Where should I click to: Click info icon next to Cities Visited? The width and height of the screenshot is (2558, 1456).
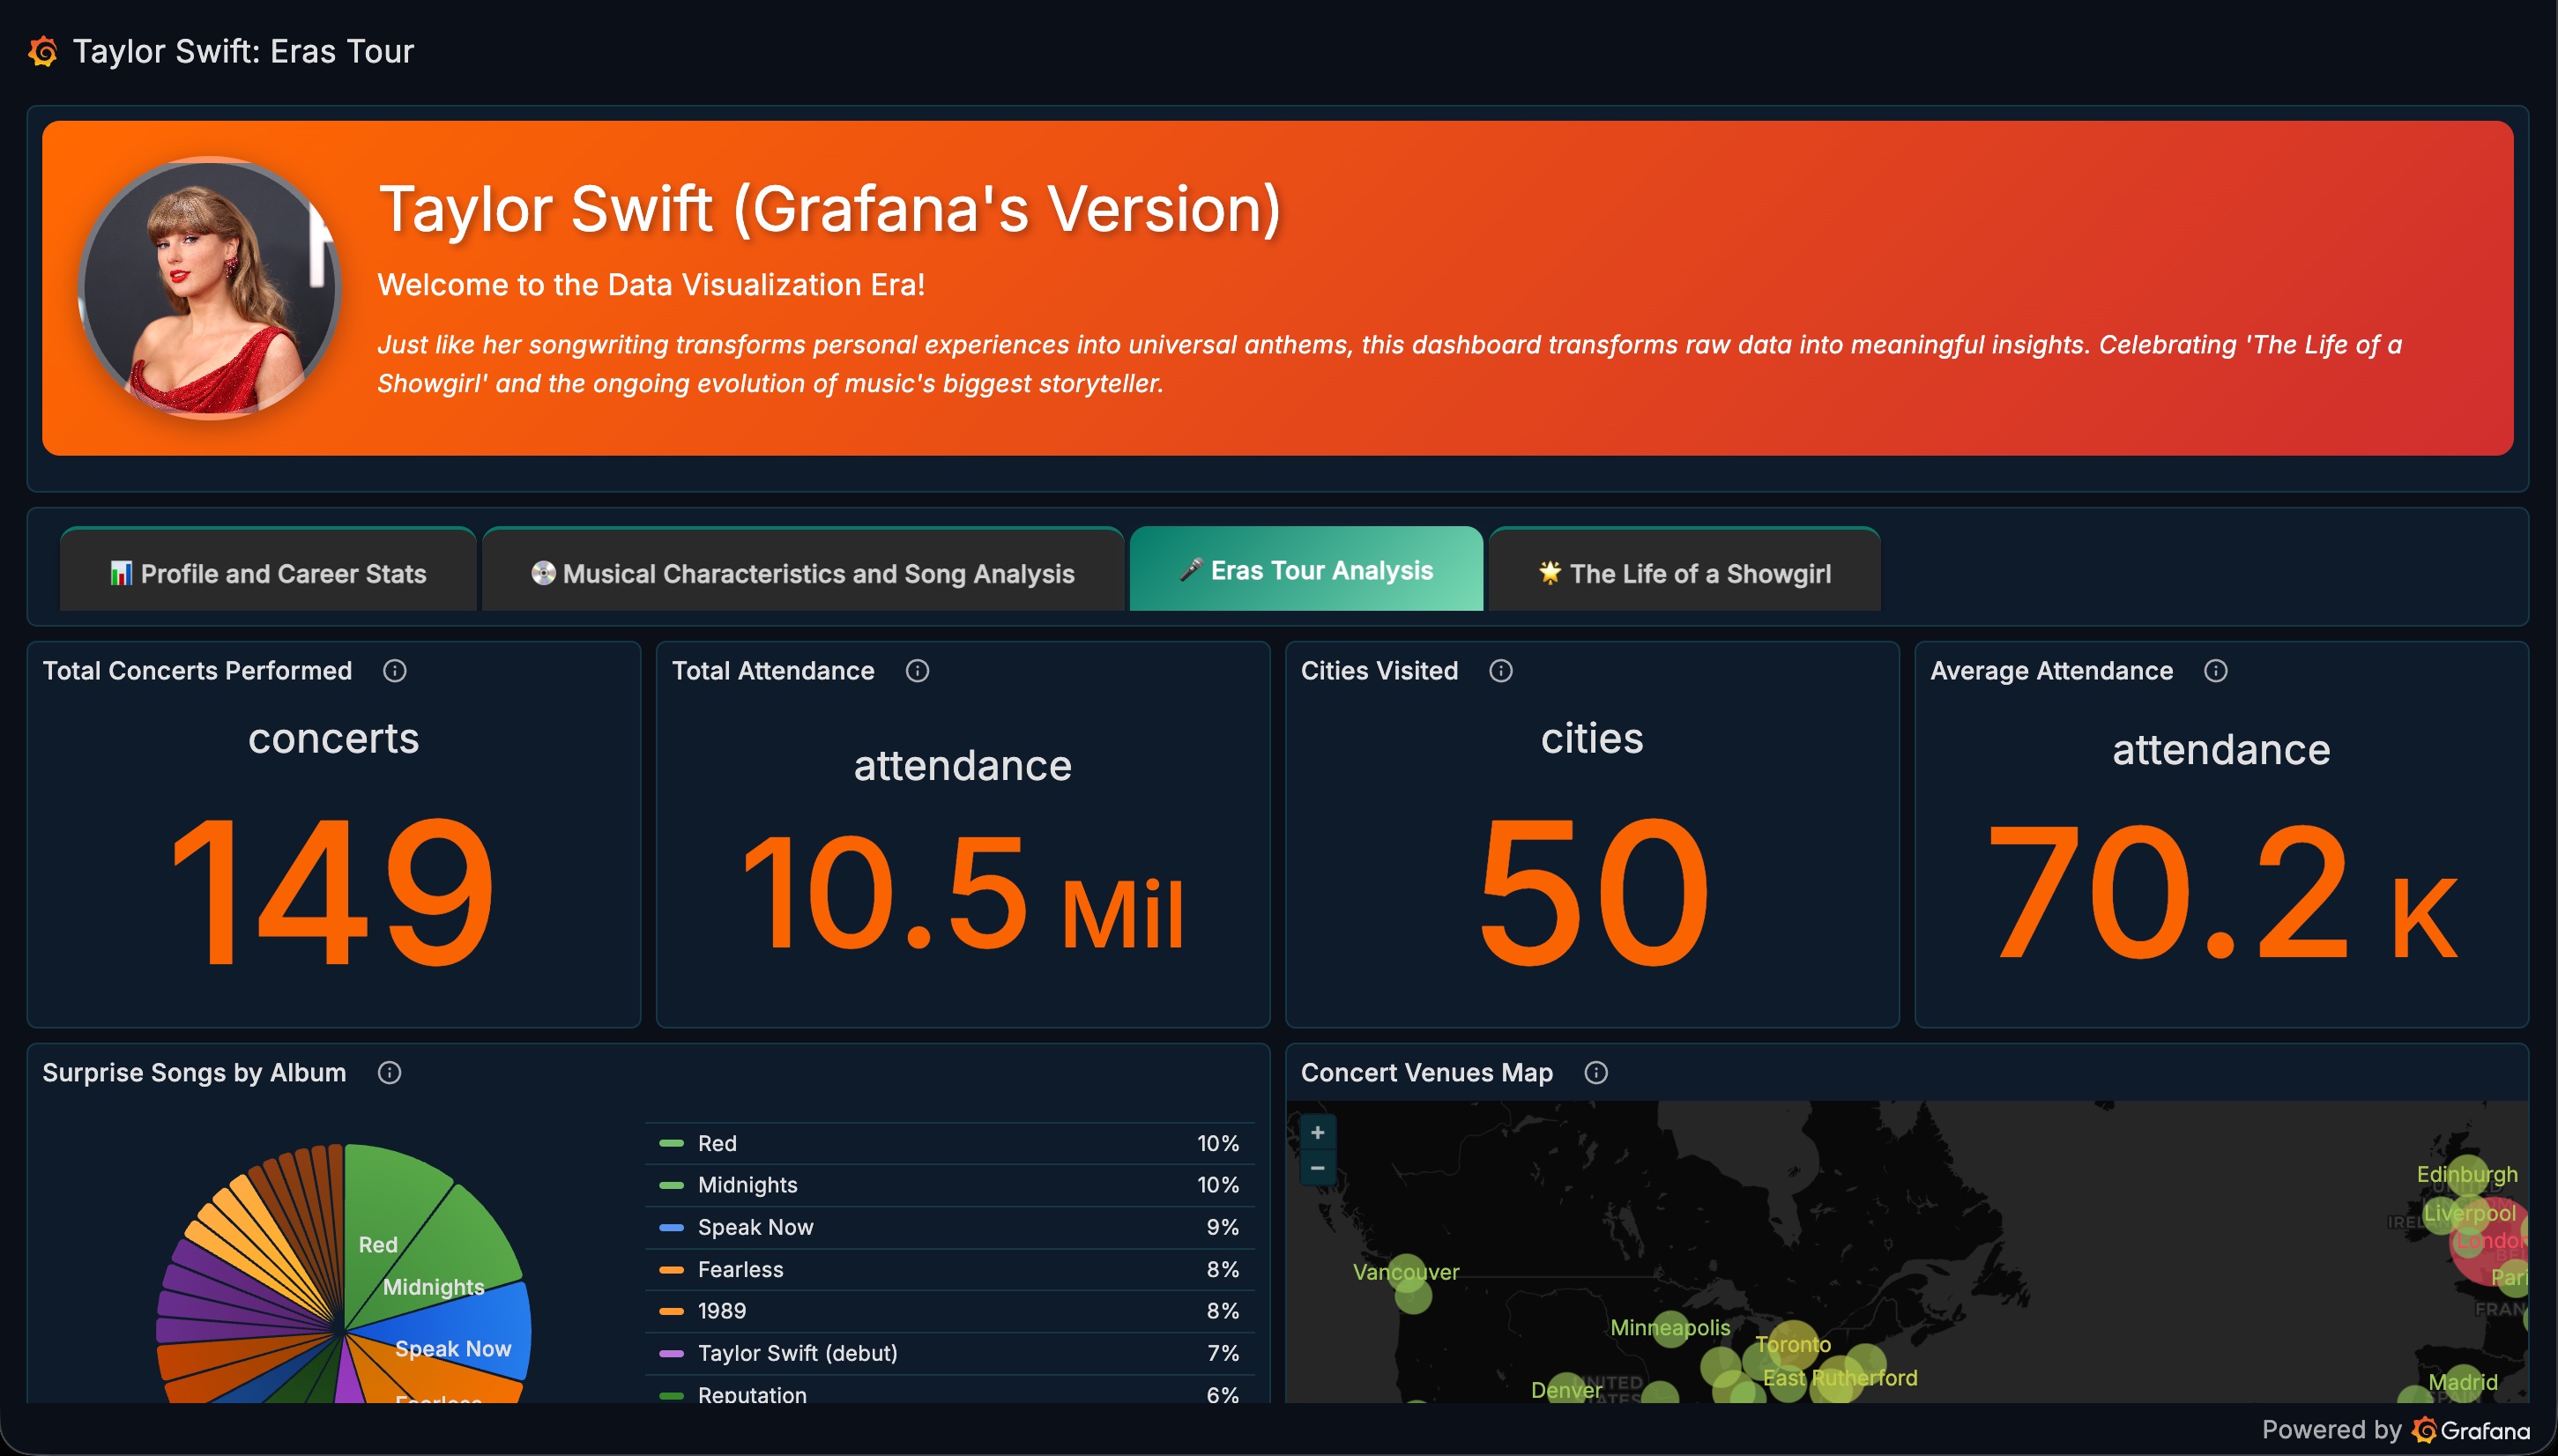[1500, 671]
